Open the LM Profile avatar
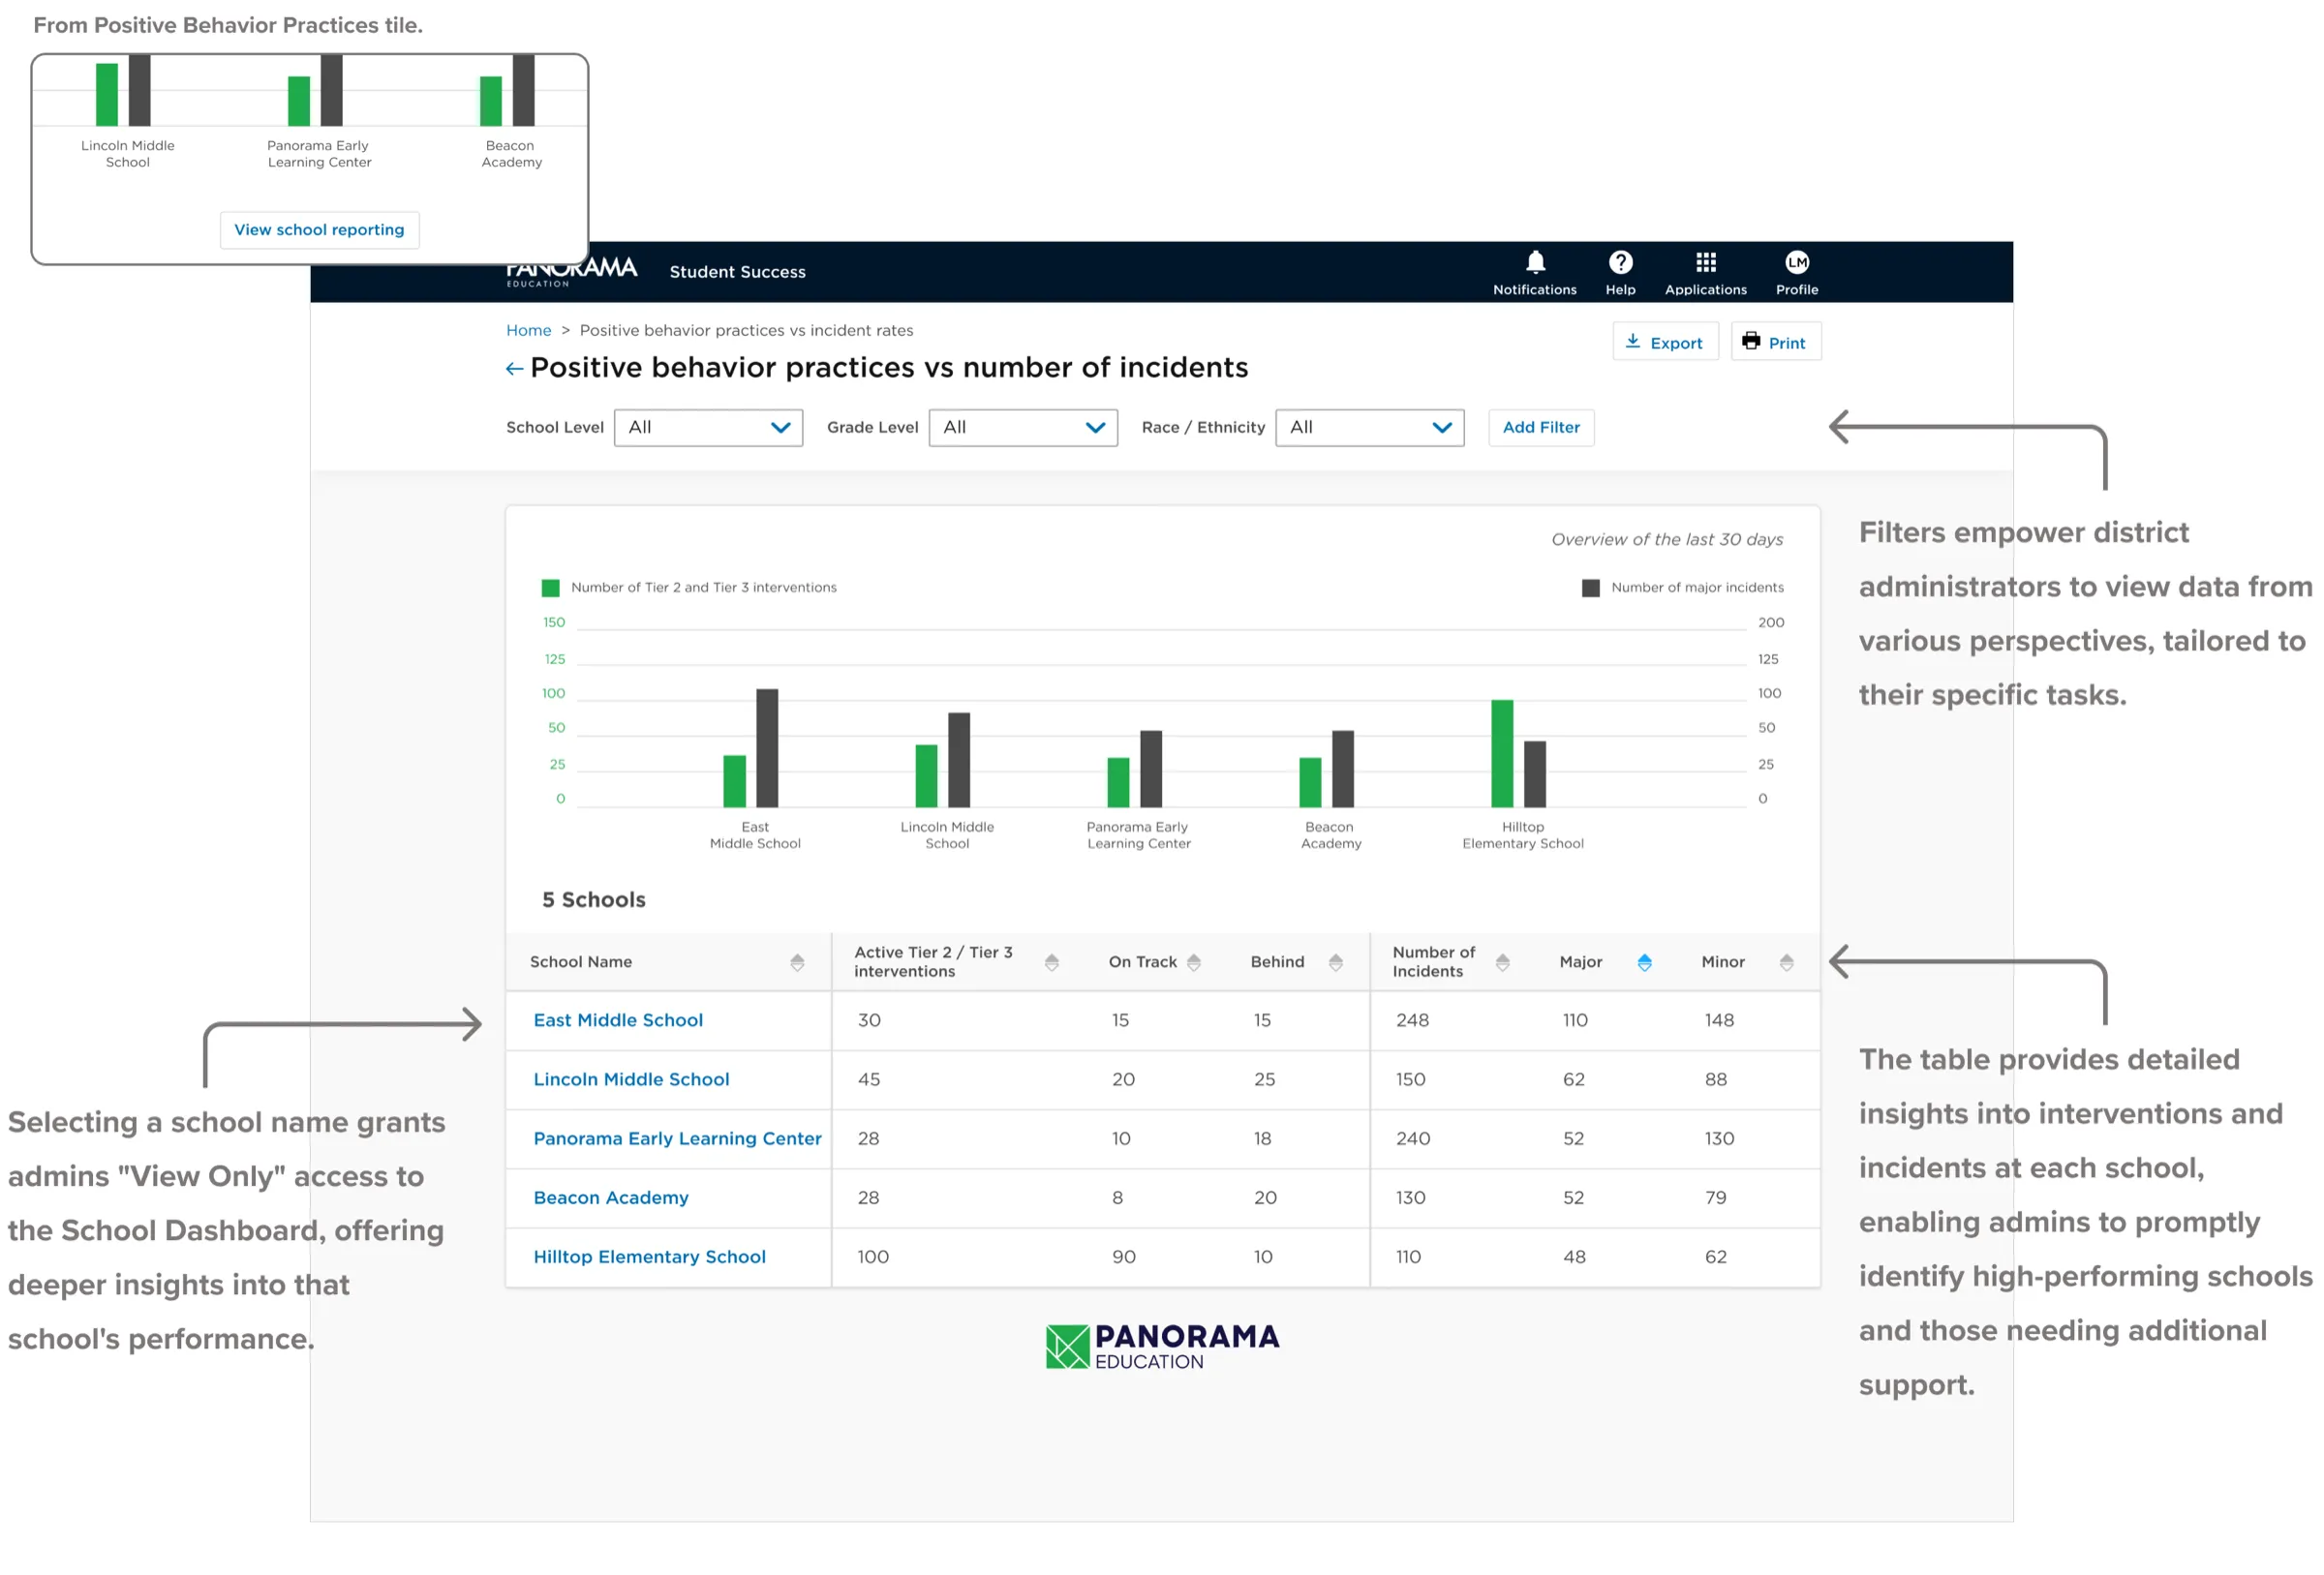2324x1575 pixels. [x=1796, y=262]
